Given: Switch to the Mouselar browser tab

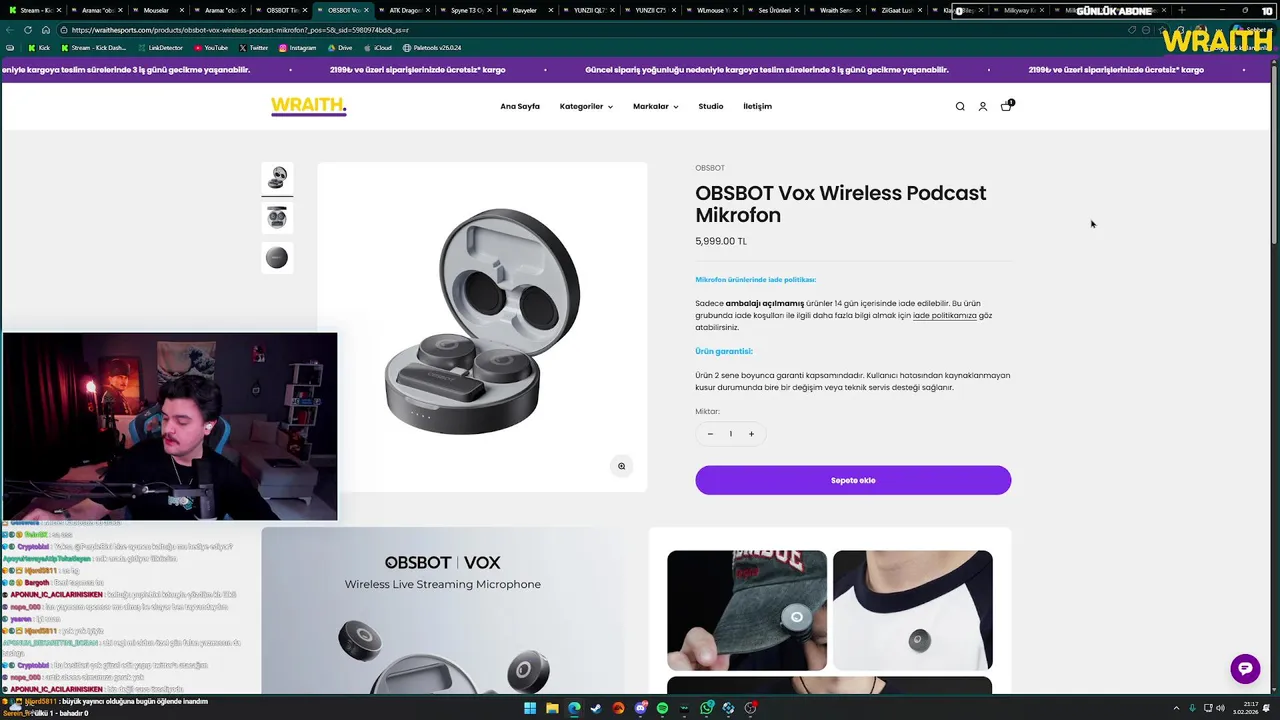Looking at the screenshot, I should click(x=155, y=10).
